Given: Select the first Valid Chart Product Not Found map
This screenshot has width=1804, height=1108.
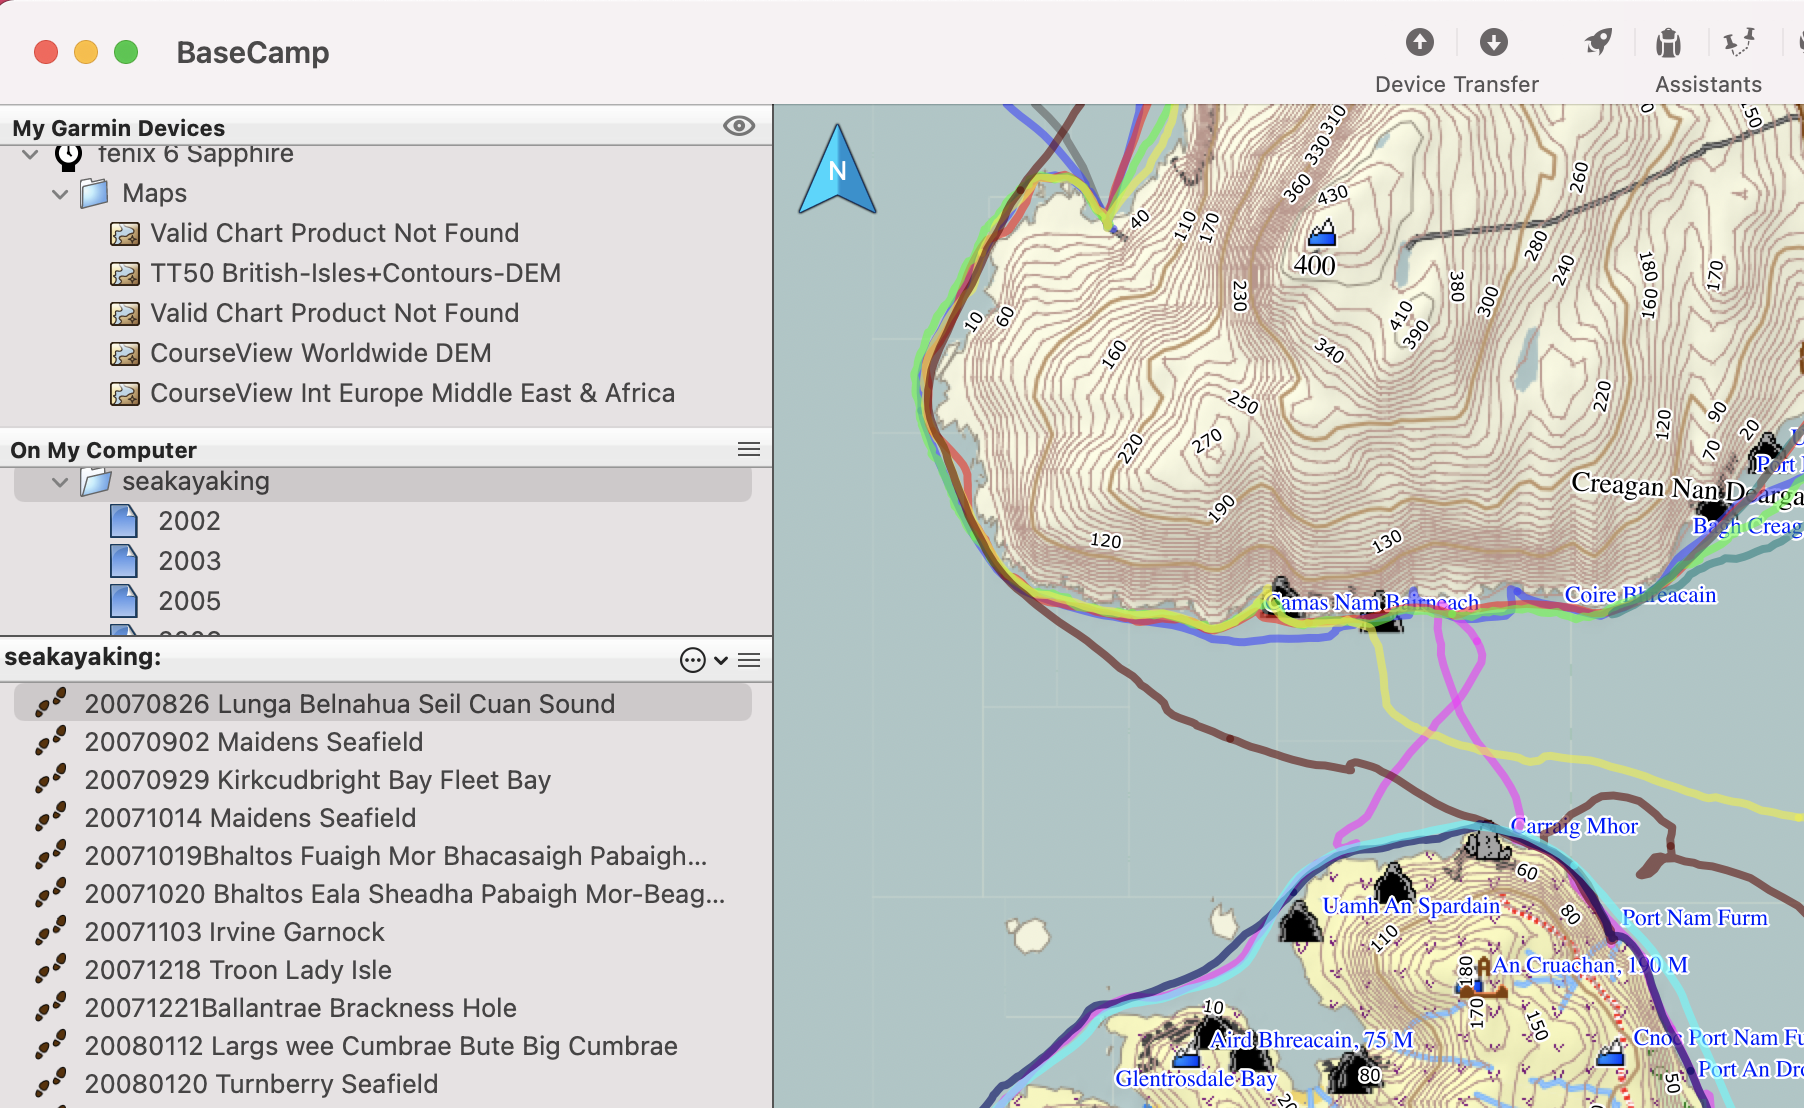Looking at the screenshot, I should click(x=334, y=233).
